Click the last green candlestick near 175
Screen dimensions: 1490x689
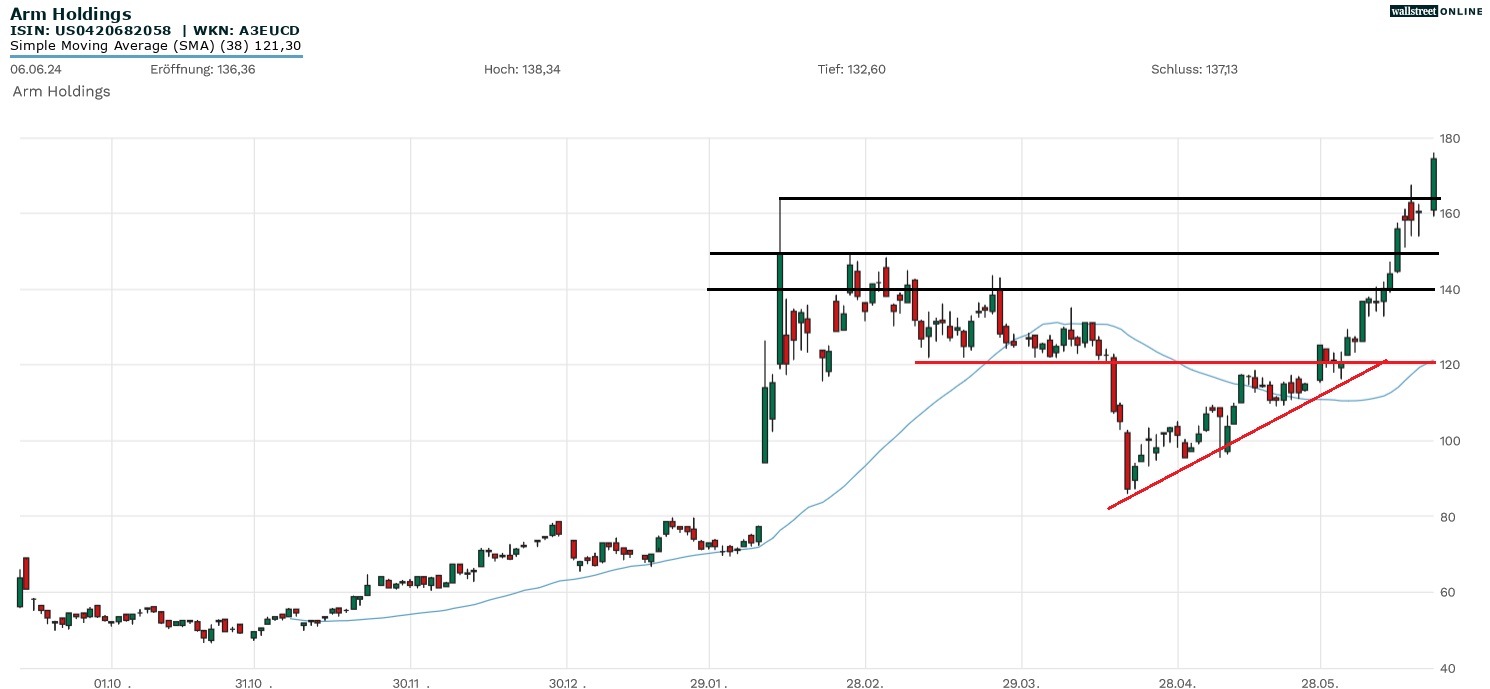click(x=1433, y=183)
